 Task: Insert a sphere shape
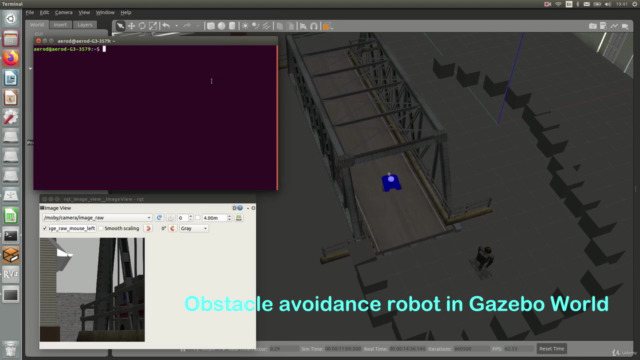[x=221, y=26]
